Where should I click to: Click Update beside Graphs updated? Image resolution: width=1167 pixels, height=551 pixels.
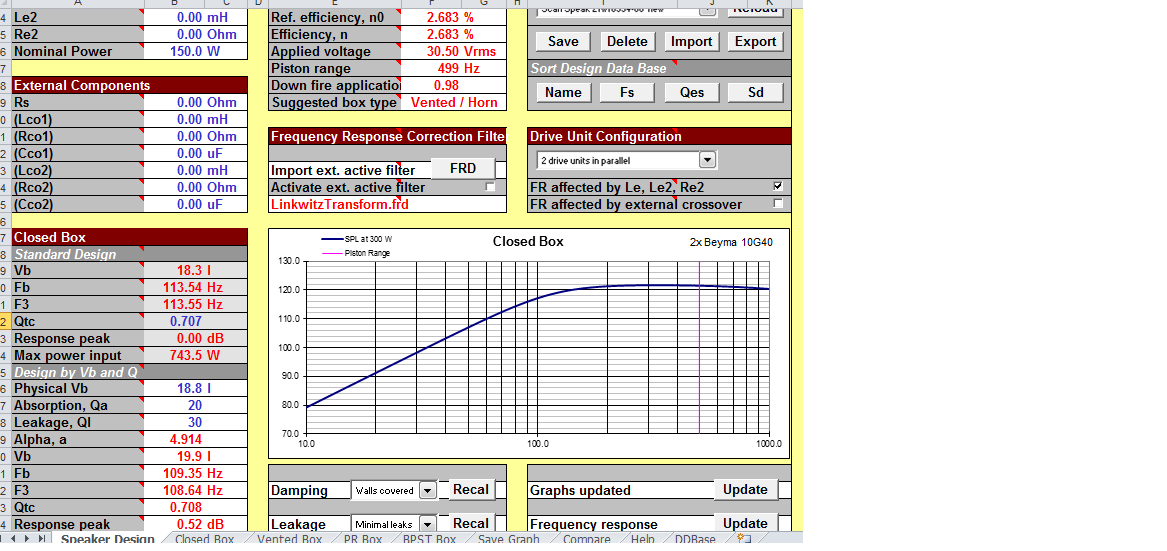745,490
